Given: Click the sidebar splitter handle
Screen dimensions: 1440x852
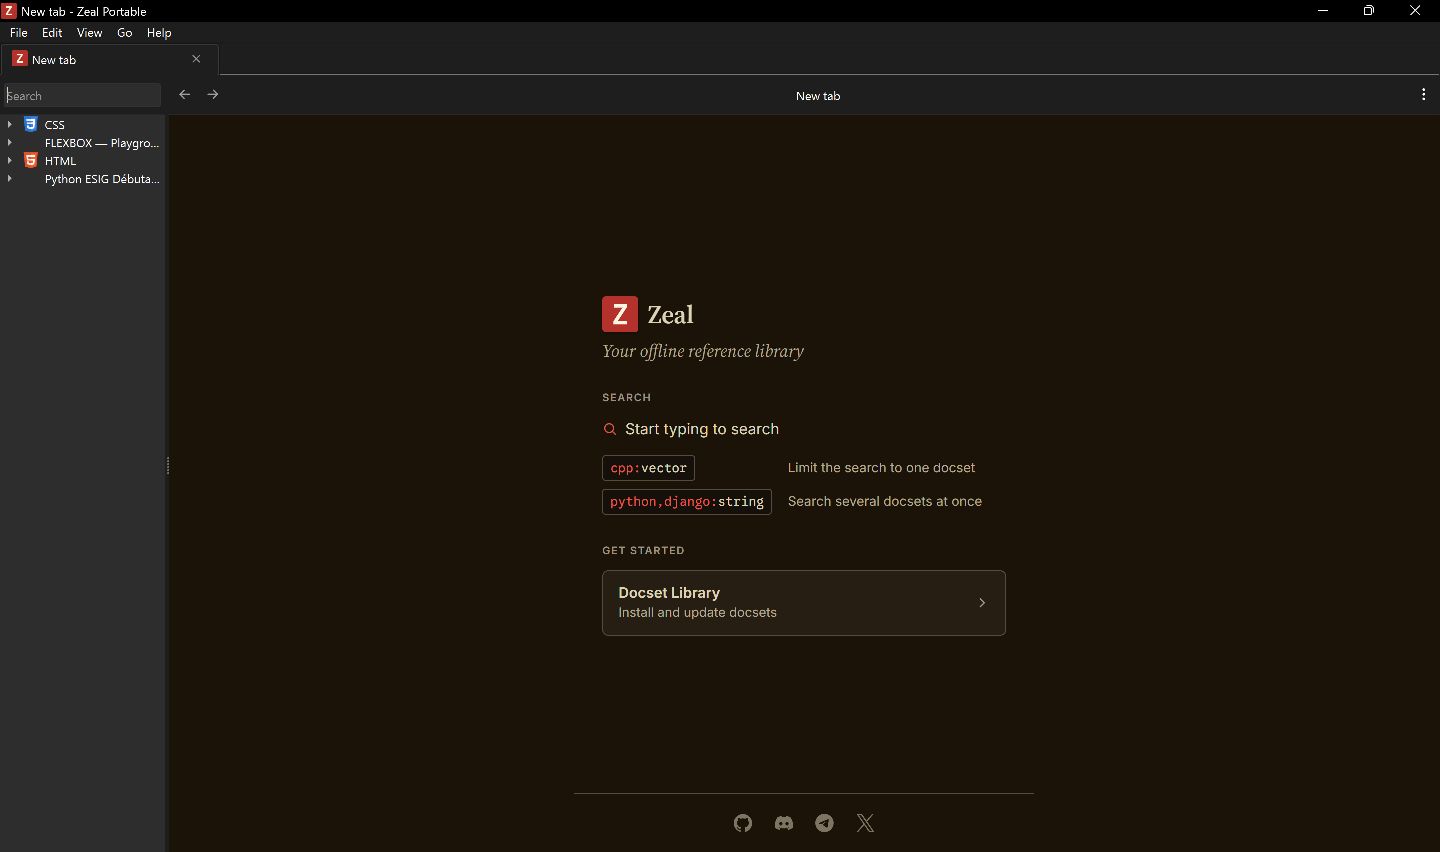Looking at the screenshot, I should coord(167,466).
